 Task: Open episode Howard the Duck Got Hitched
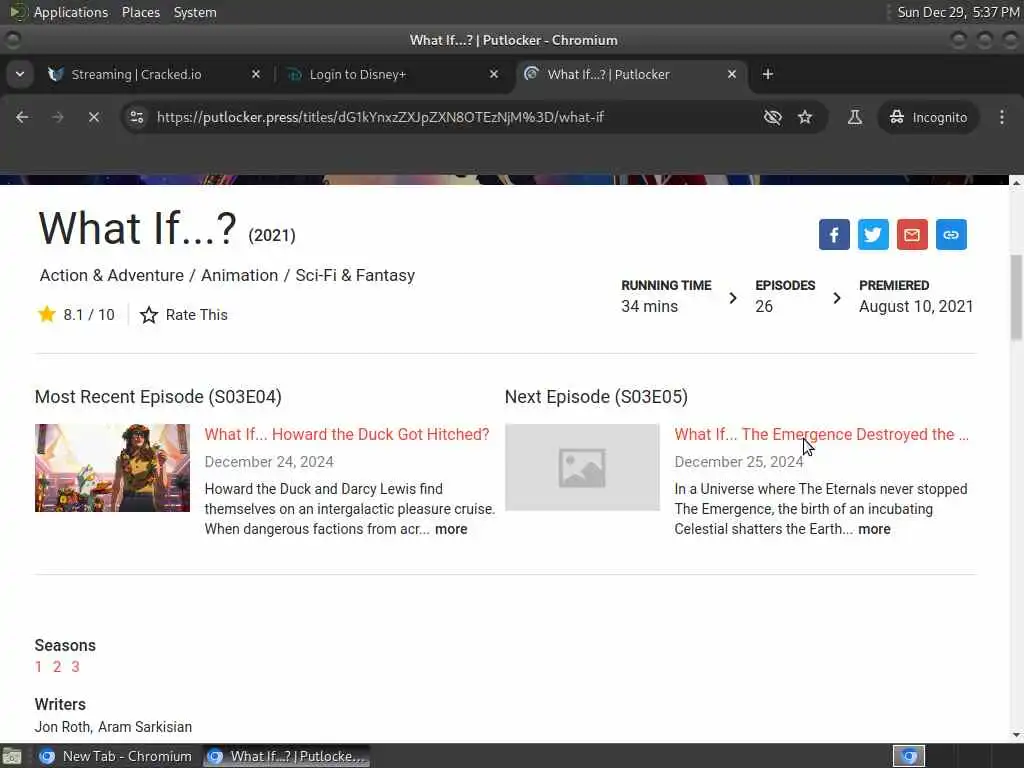pos(347,434)
